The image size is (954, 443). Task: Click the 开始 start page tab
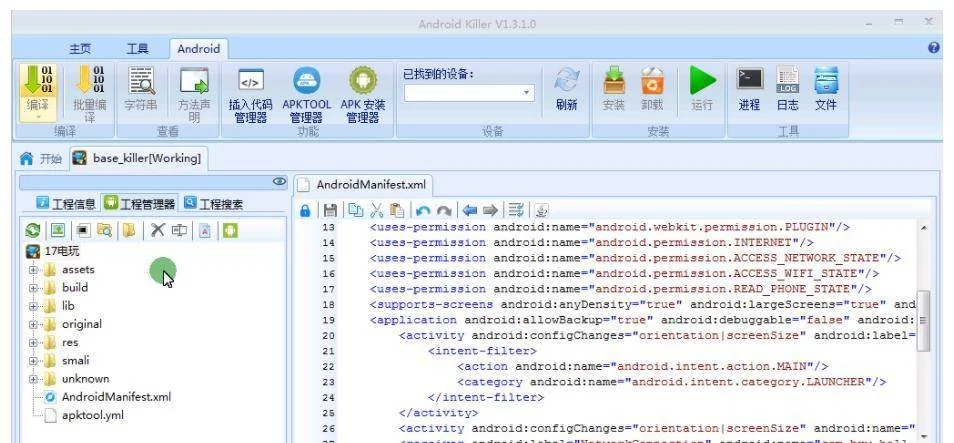[41, 158]
